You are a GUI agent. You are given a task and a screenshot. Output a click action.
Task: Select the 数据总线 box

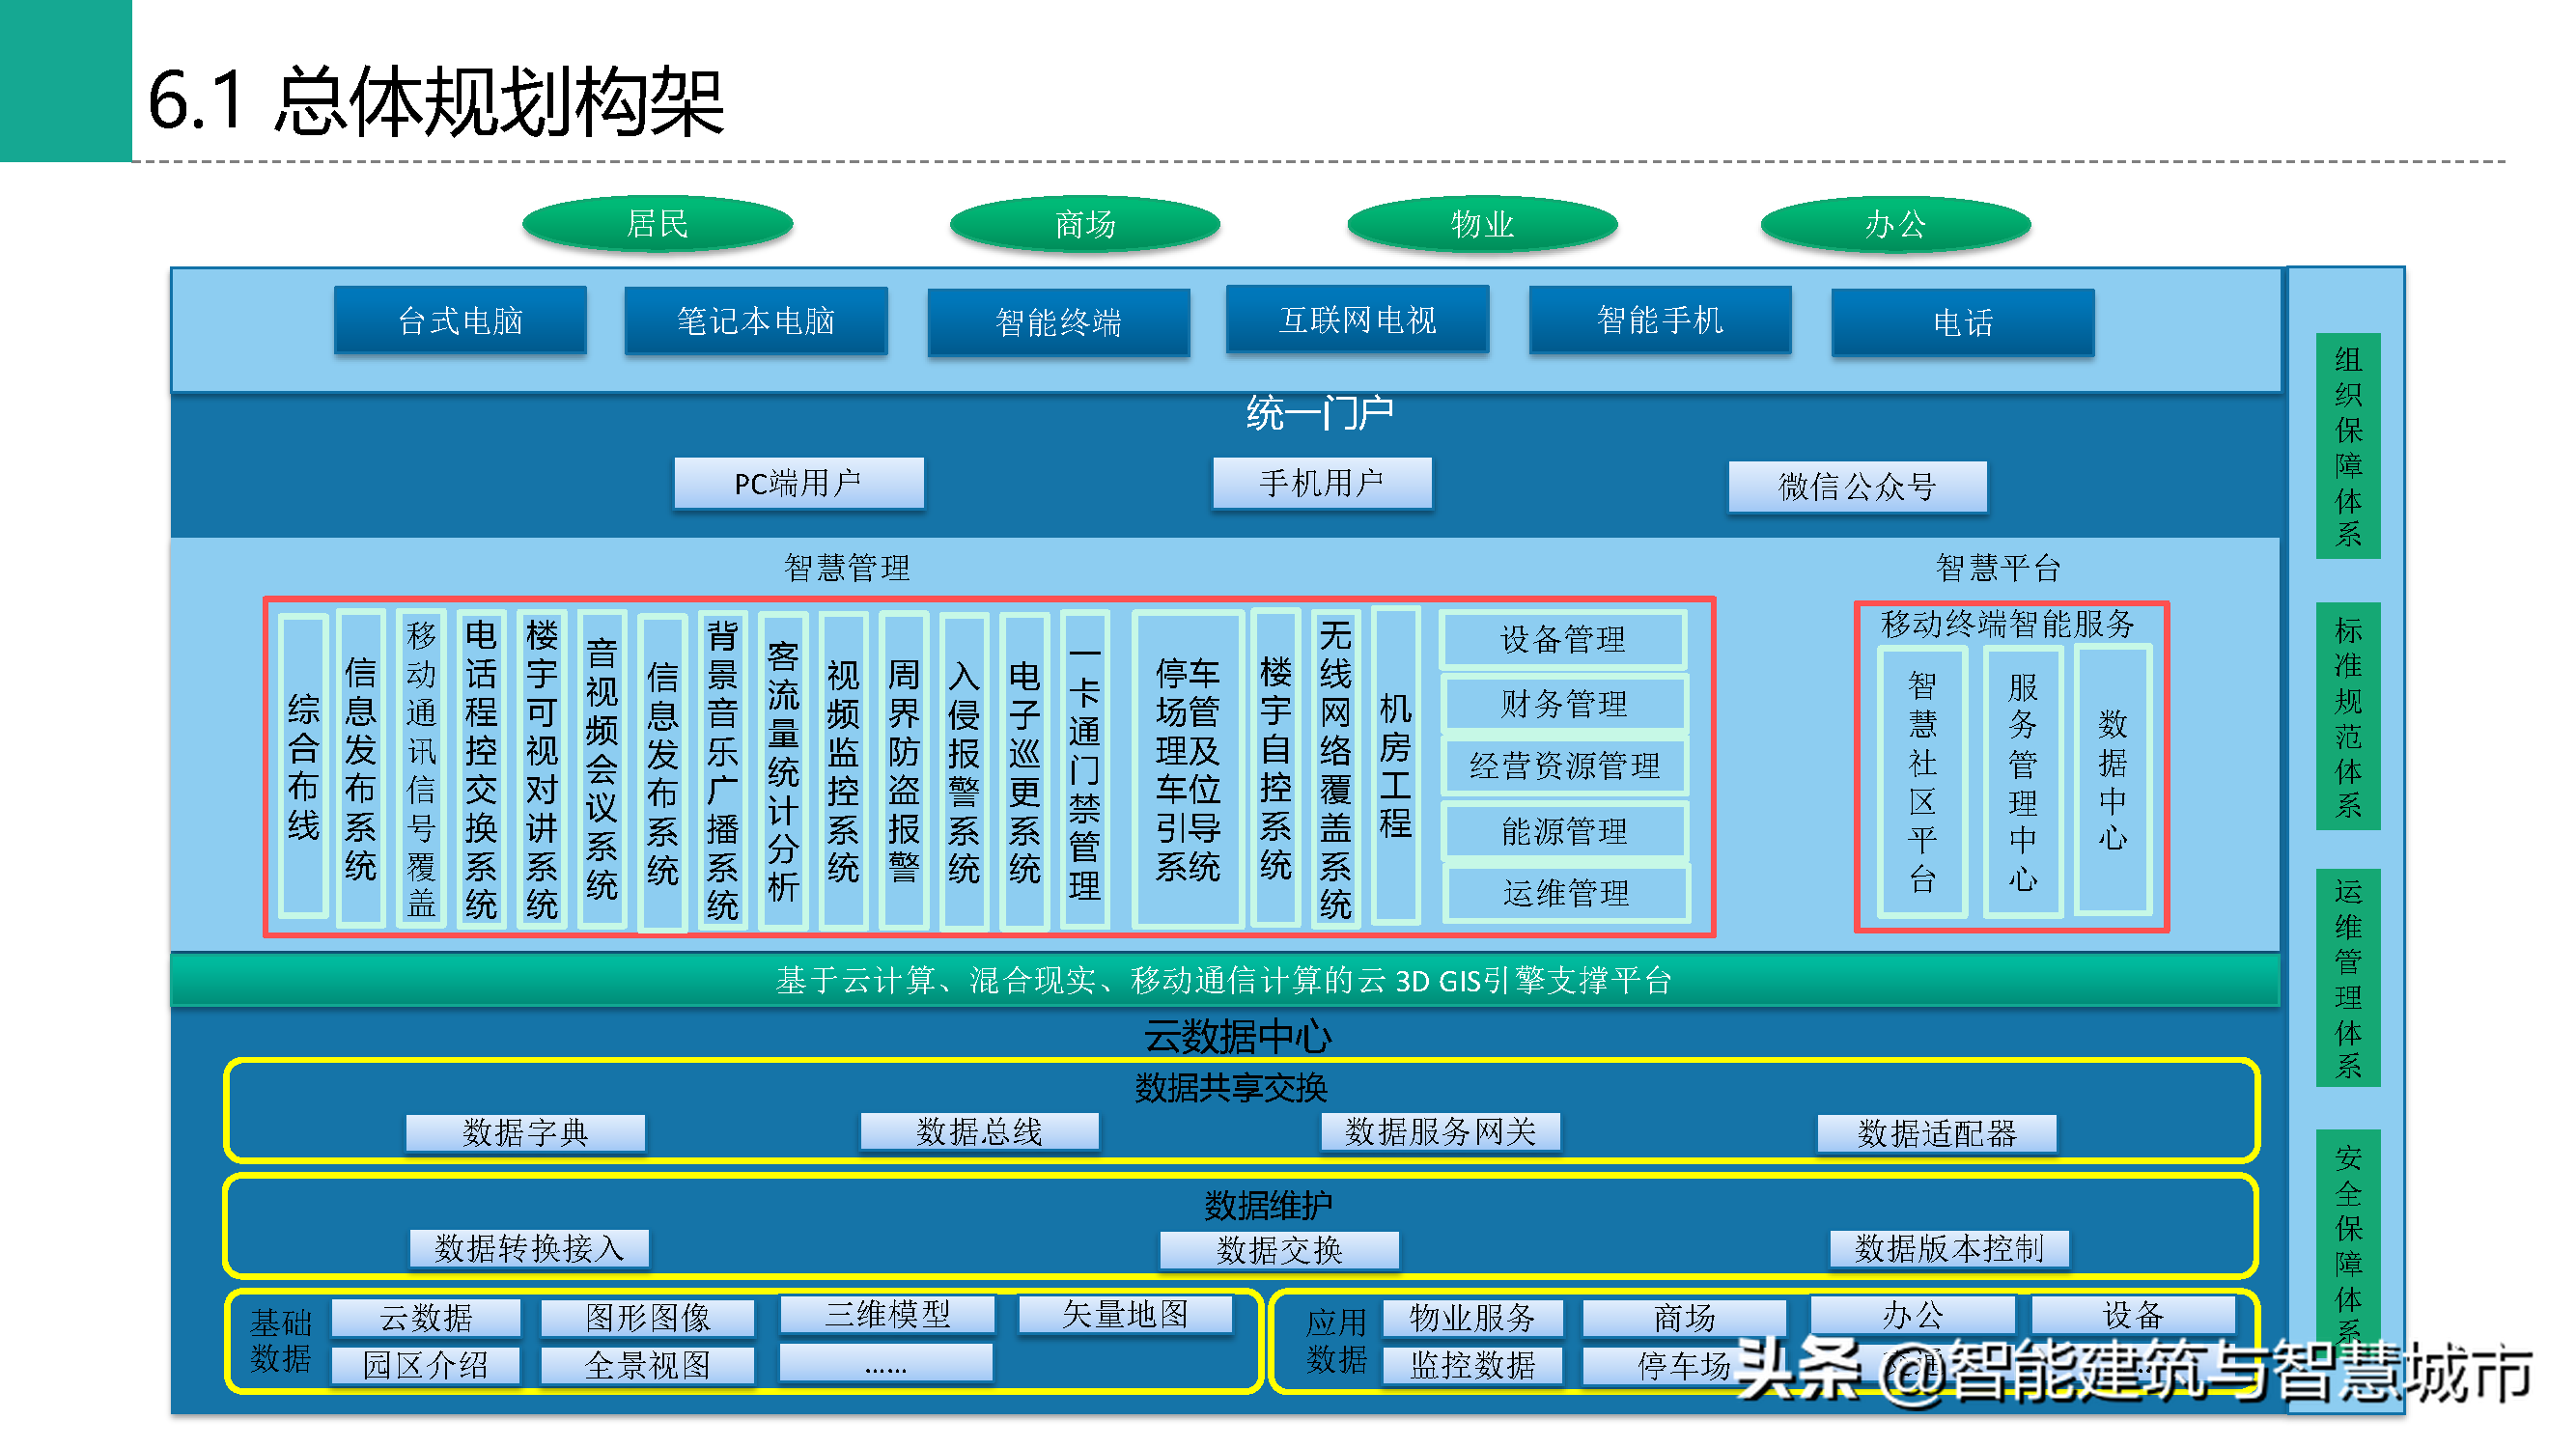pyautogui.click(x=979, y=1132)
